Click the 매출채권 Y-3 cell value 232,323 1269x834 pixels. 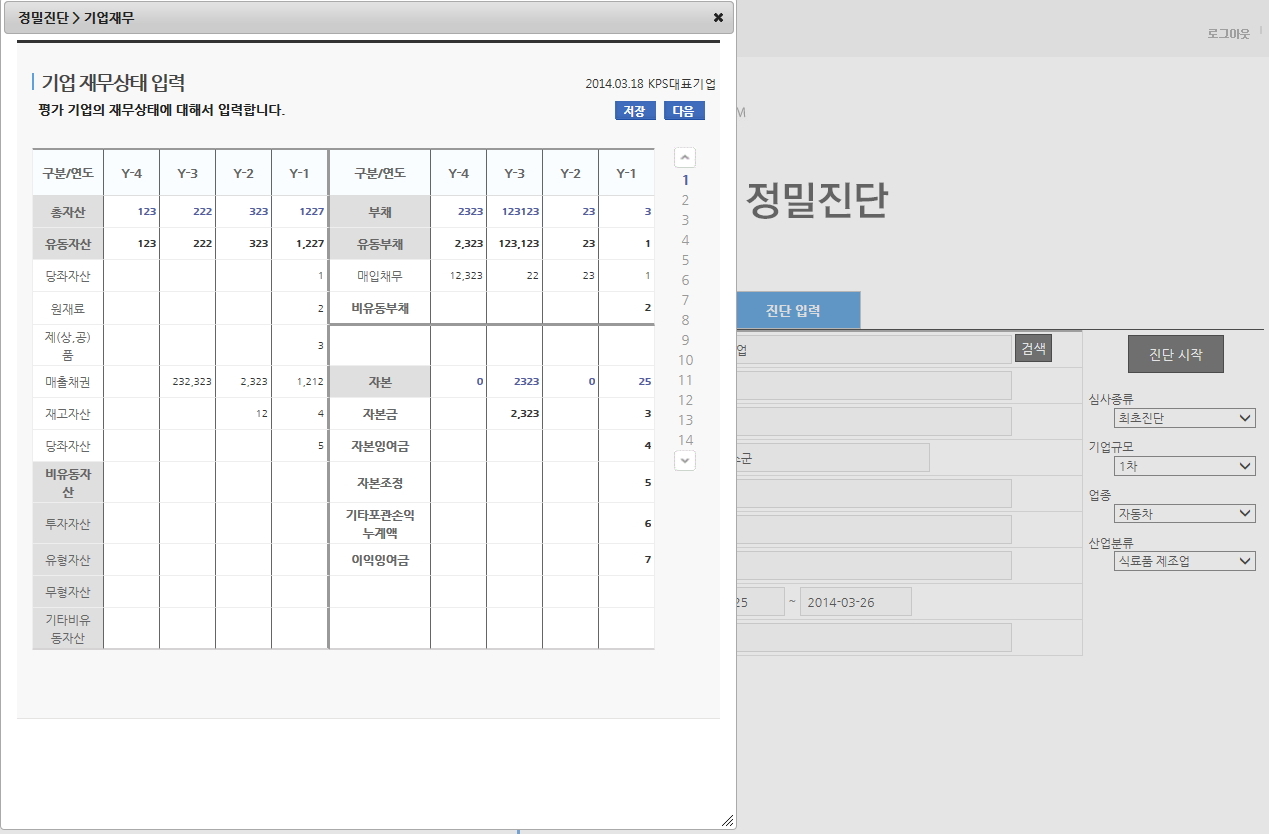click(187, 382)
